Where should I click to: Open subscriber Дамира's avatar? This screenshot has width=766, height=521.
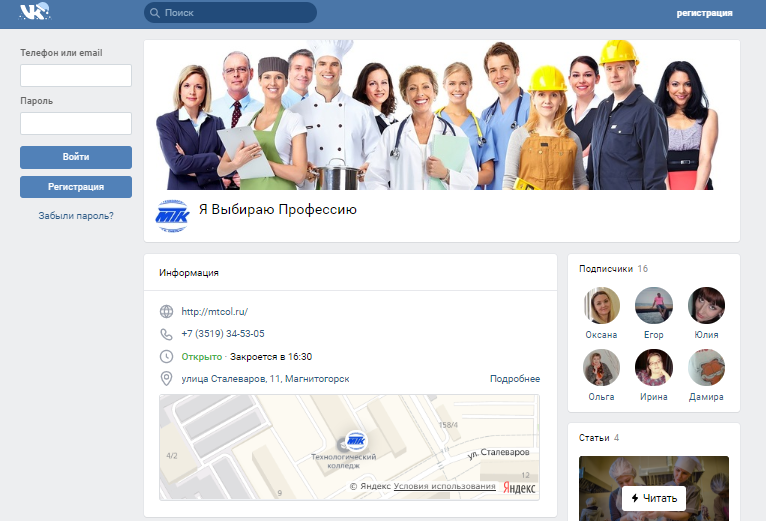tap(706, 368)
